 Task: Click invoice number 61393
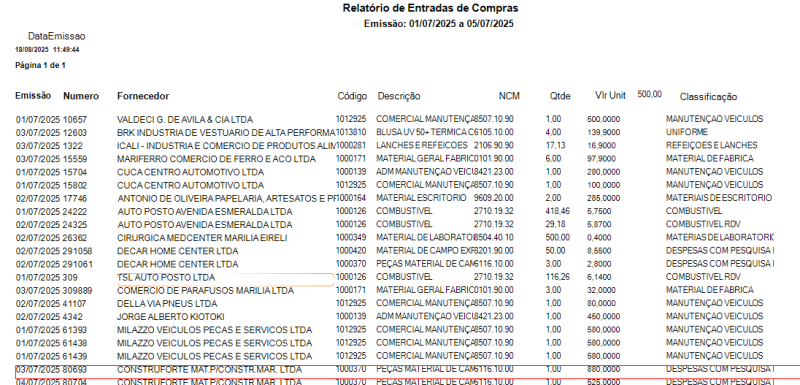[75, 330]
